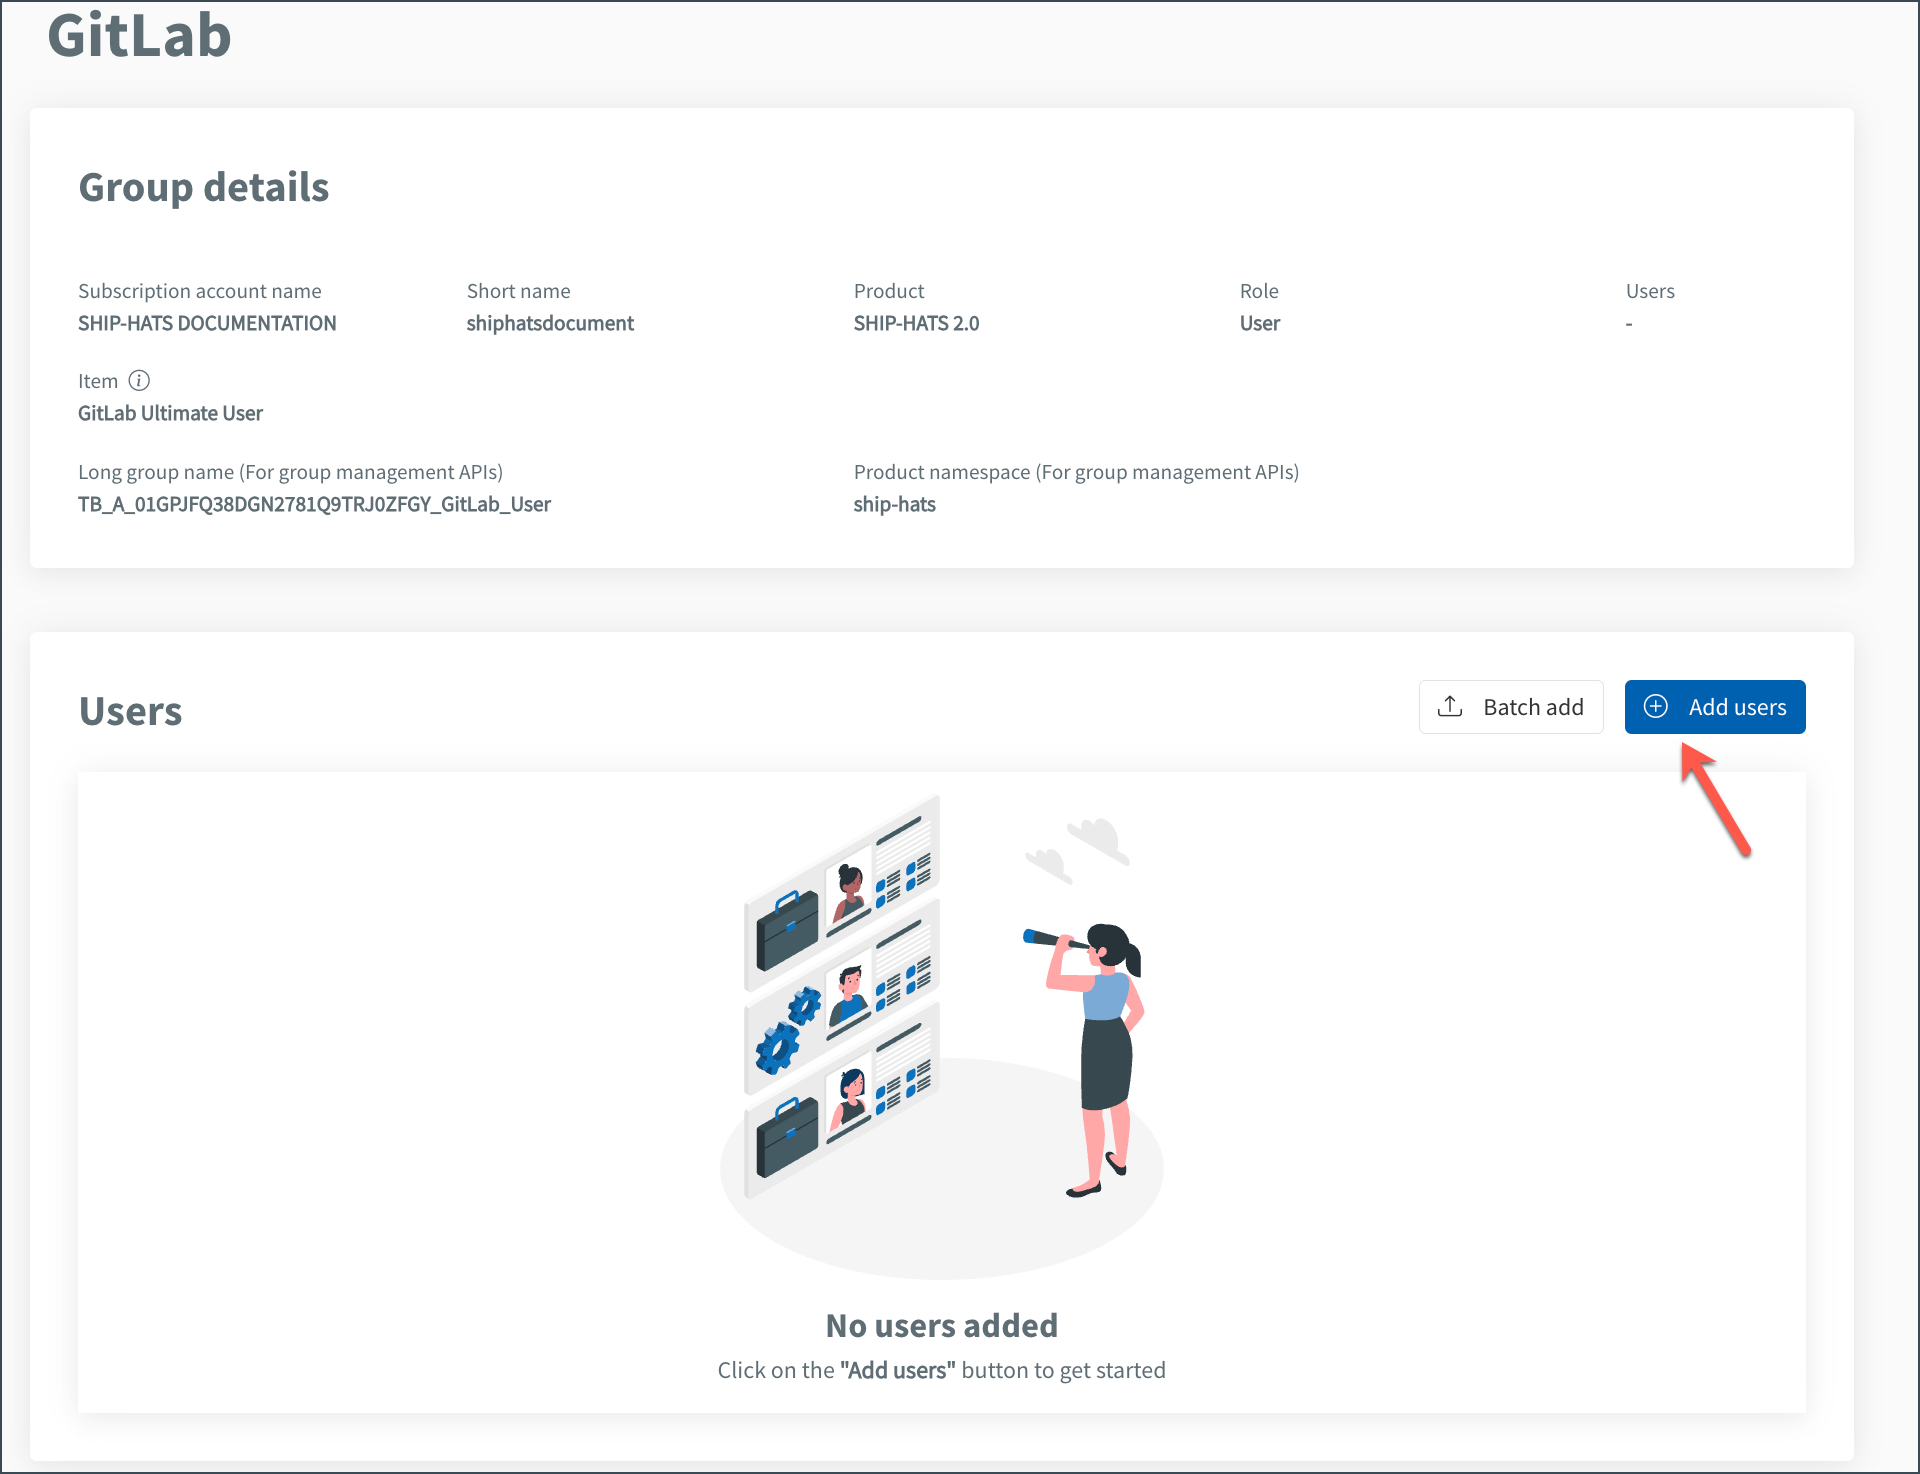
Task: Click the GitLab page title
Action: [x=139, y=36]
